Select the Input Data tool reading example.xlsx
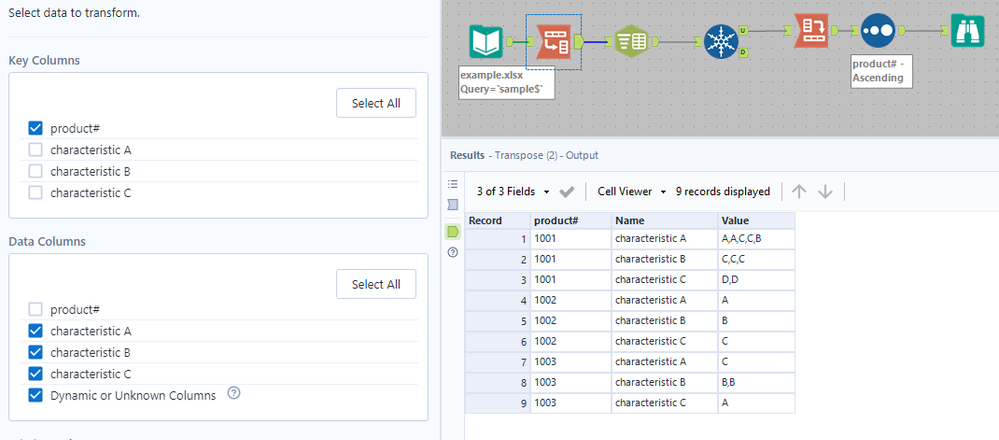 point(486,42)
